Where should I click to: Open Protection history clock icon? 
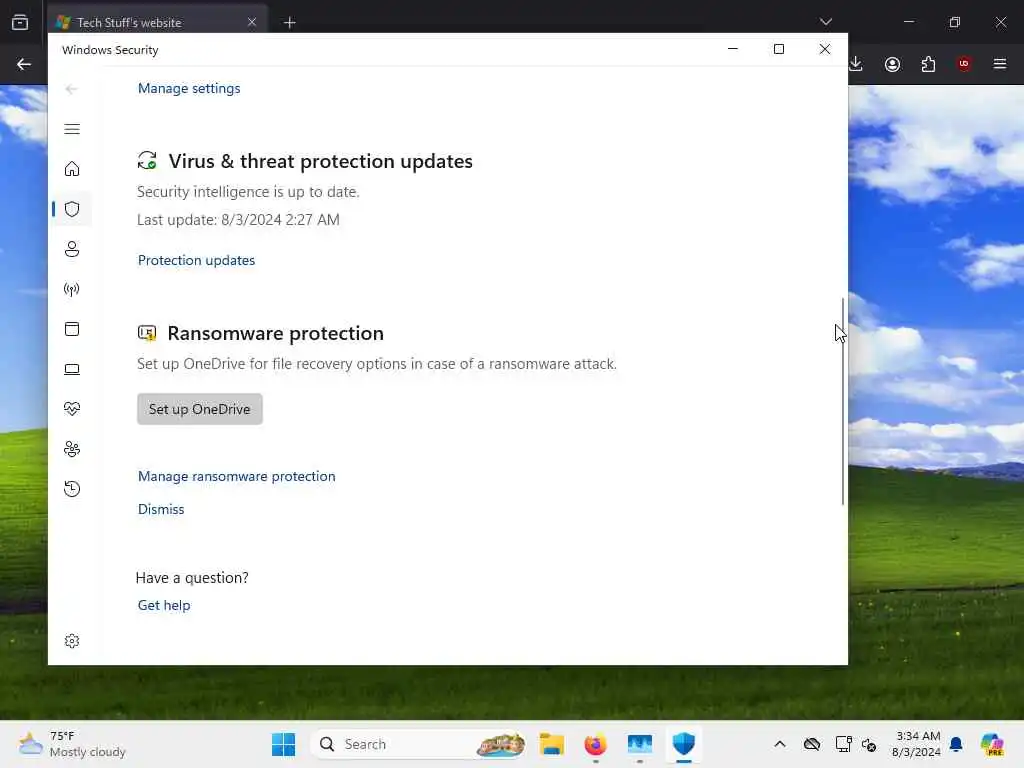click(x=72, y=488)
